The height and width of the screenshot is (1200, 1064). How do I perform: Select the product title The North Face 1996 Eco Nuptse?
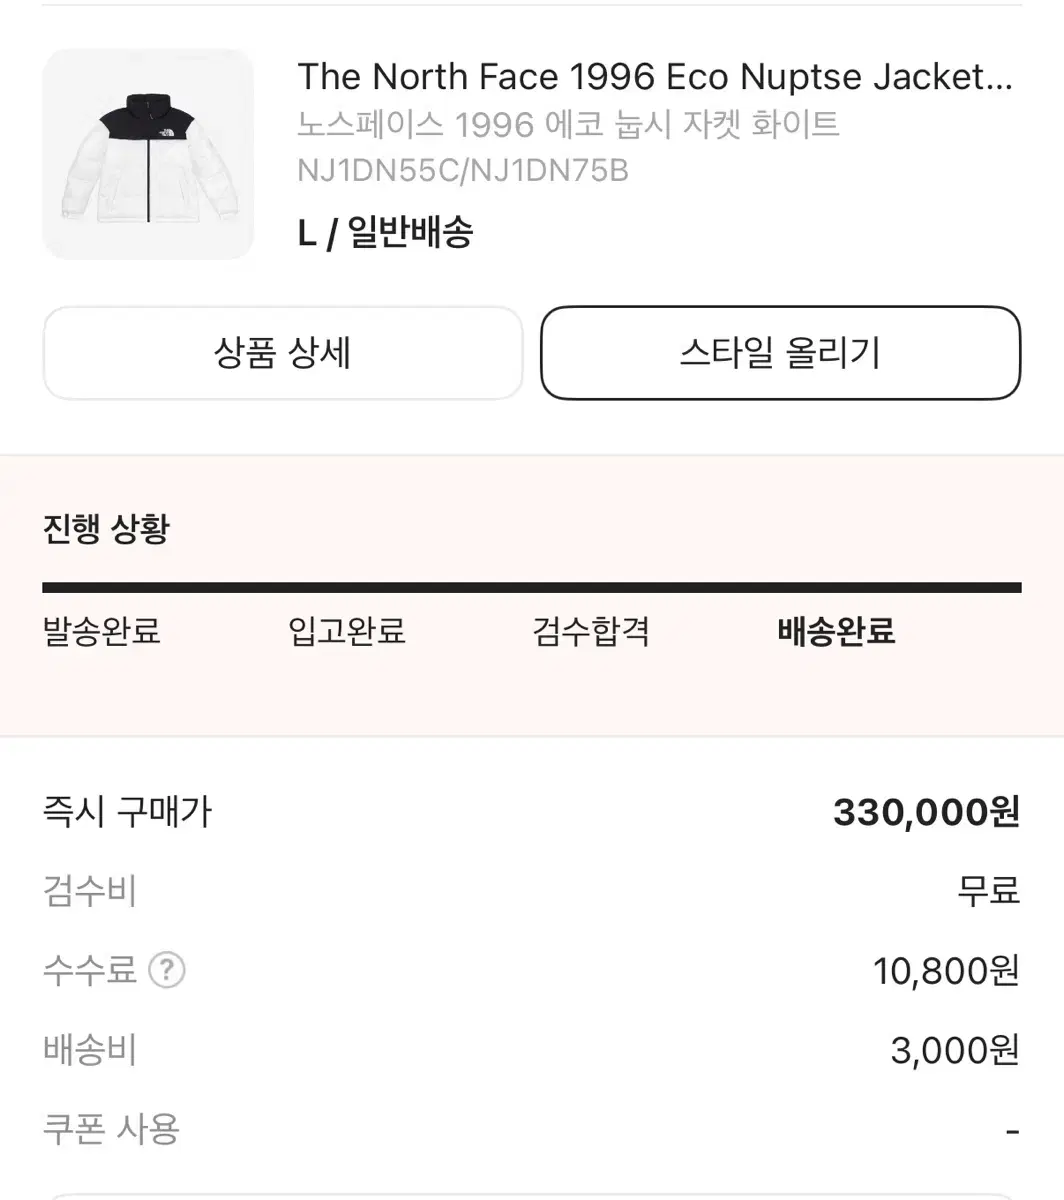coord(656,77)
